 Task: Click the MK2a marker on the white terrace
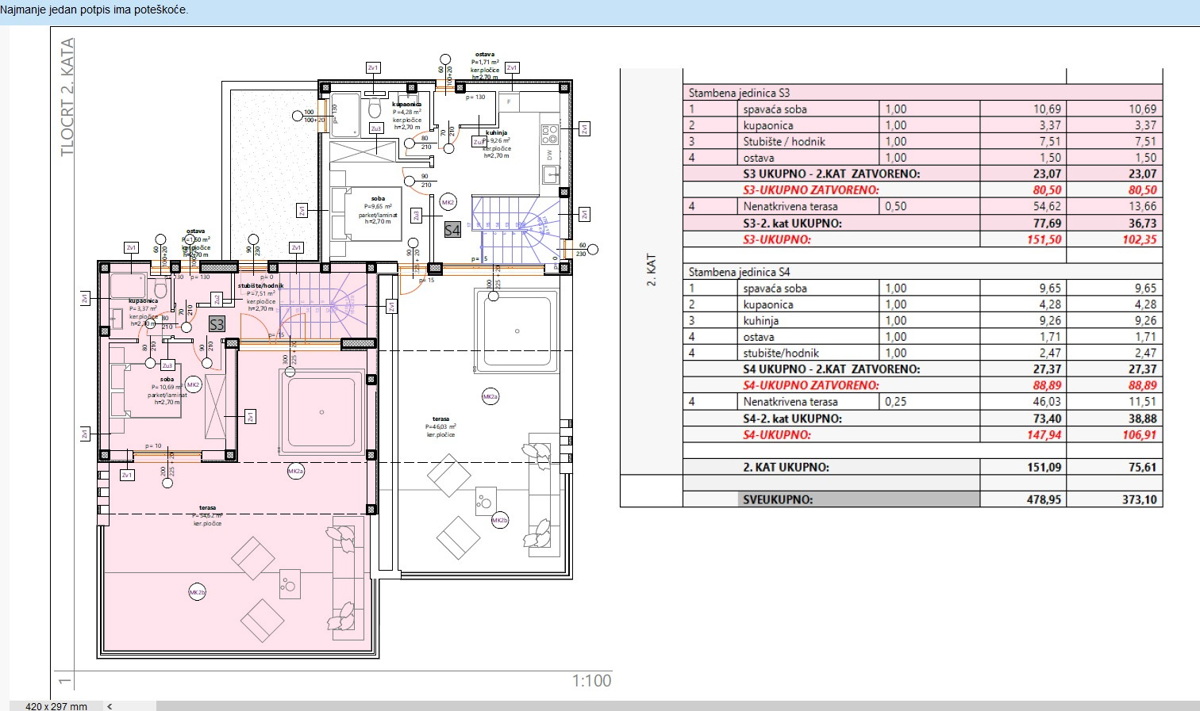[x=490, y=397]
